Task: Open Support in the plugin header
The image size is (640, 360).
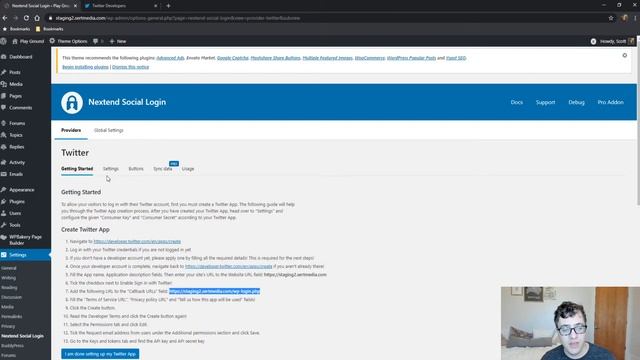Action: point(545,102)
